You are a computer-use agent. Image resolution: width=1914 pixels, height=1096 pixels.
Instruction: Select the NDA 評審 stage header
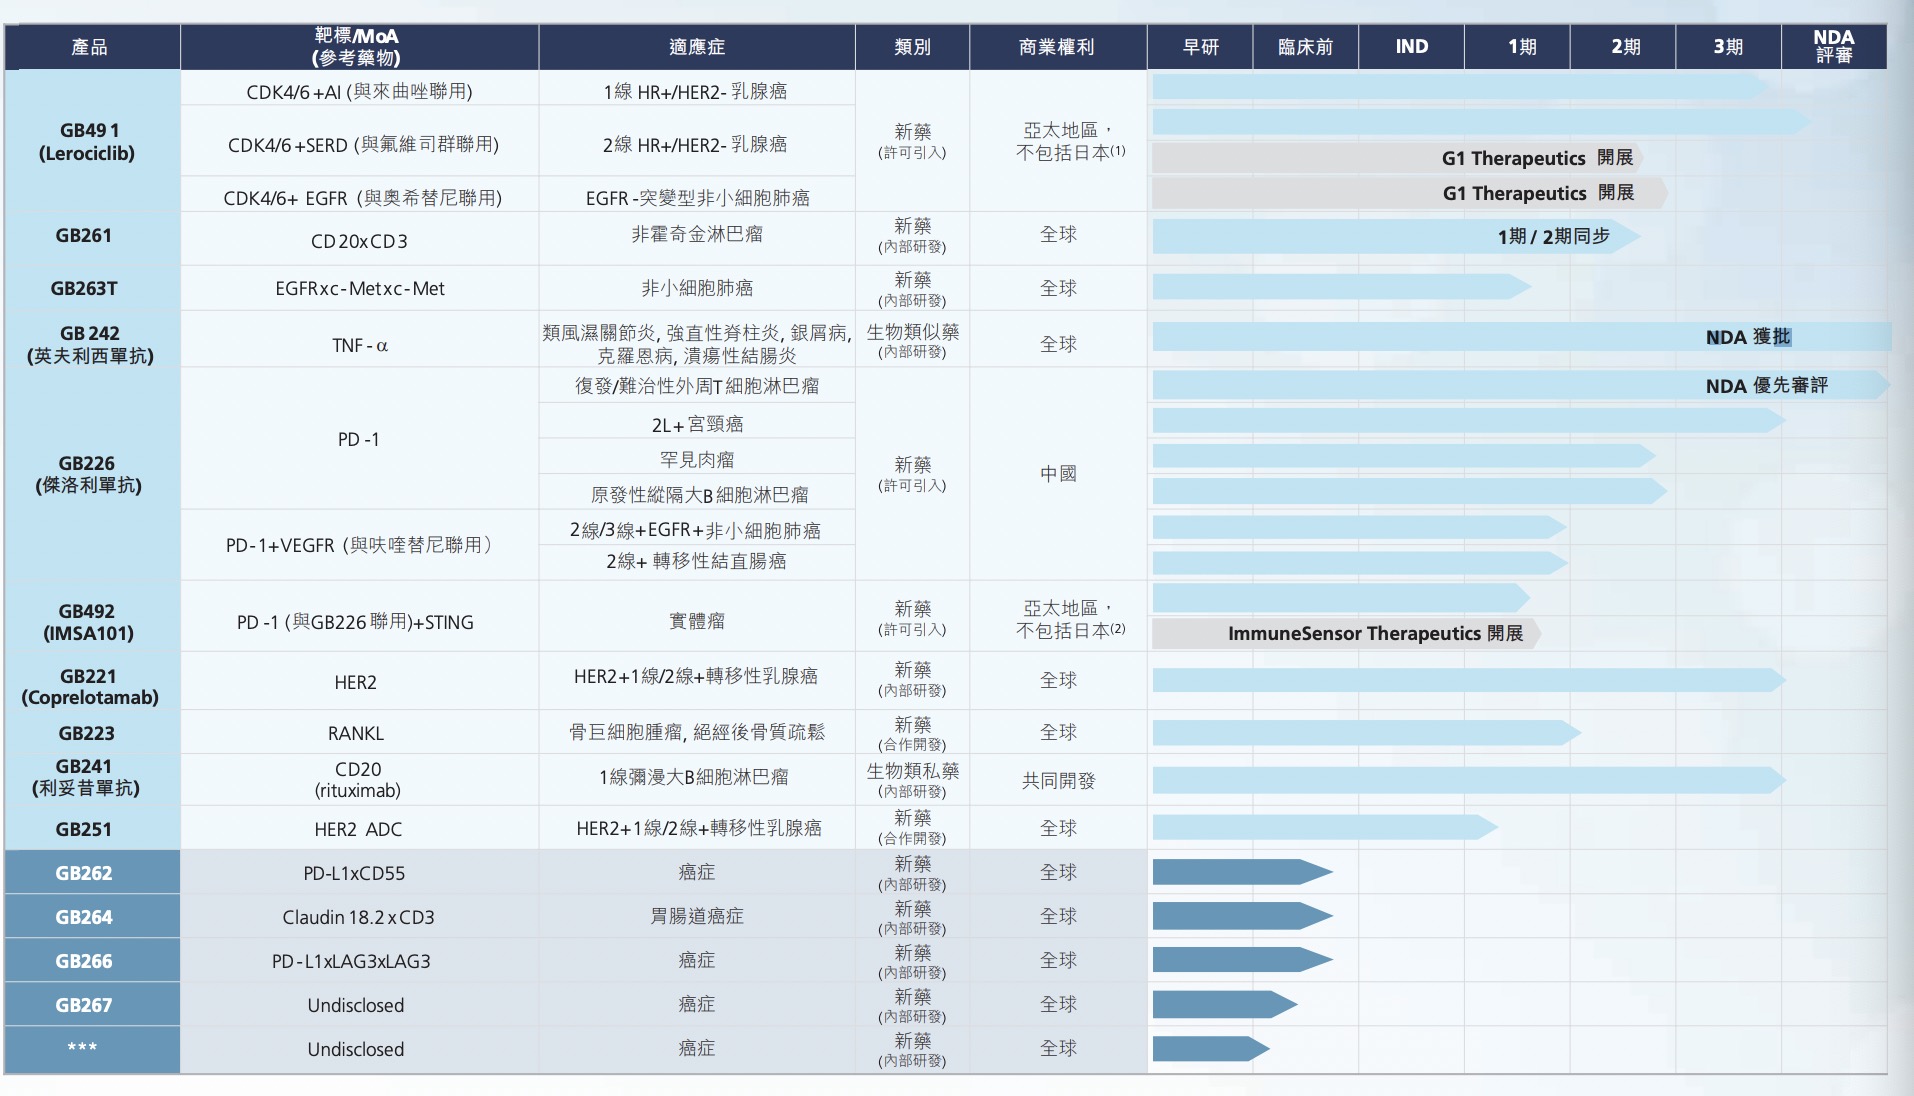[x=1834, y=47]
